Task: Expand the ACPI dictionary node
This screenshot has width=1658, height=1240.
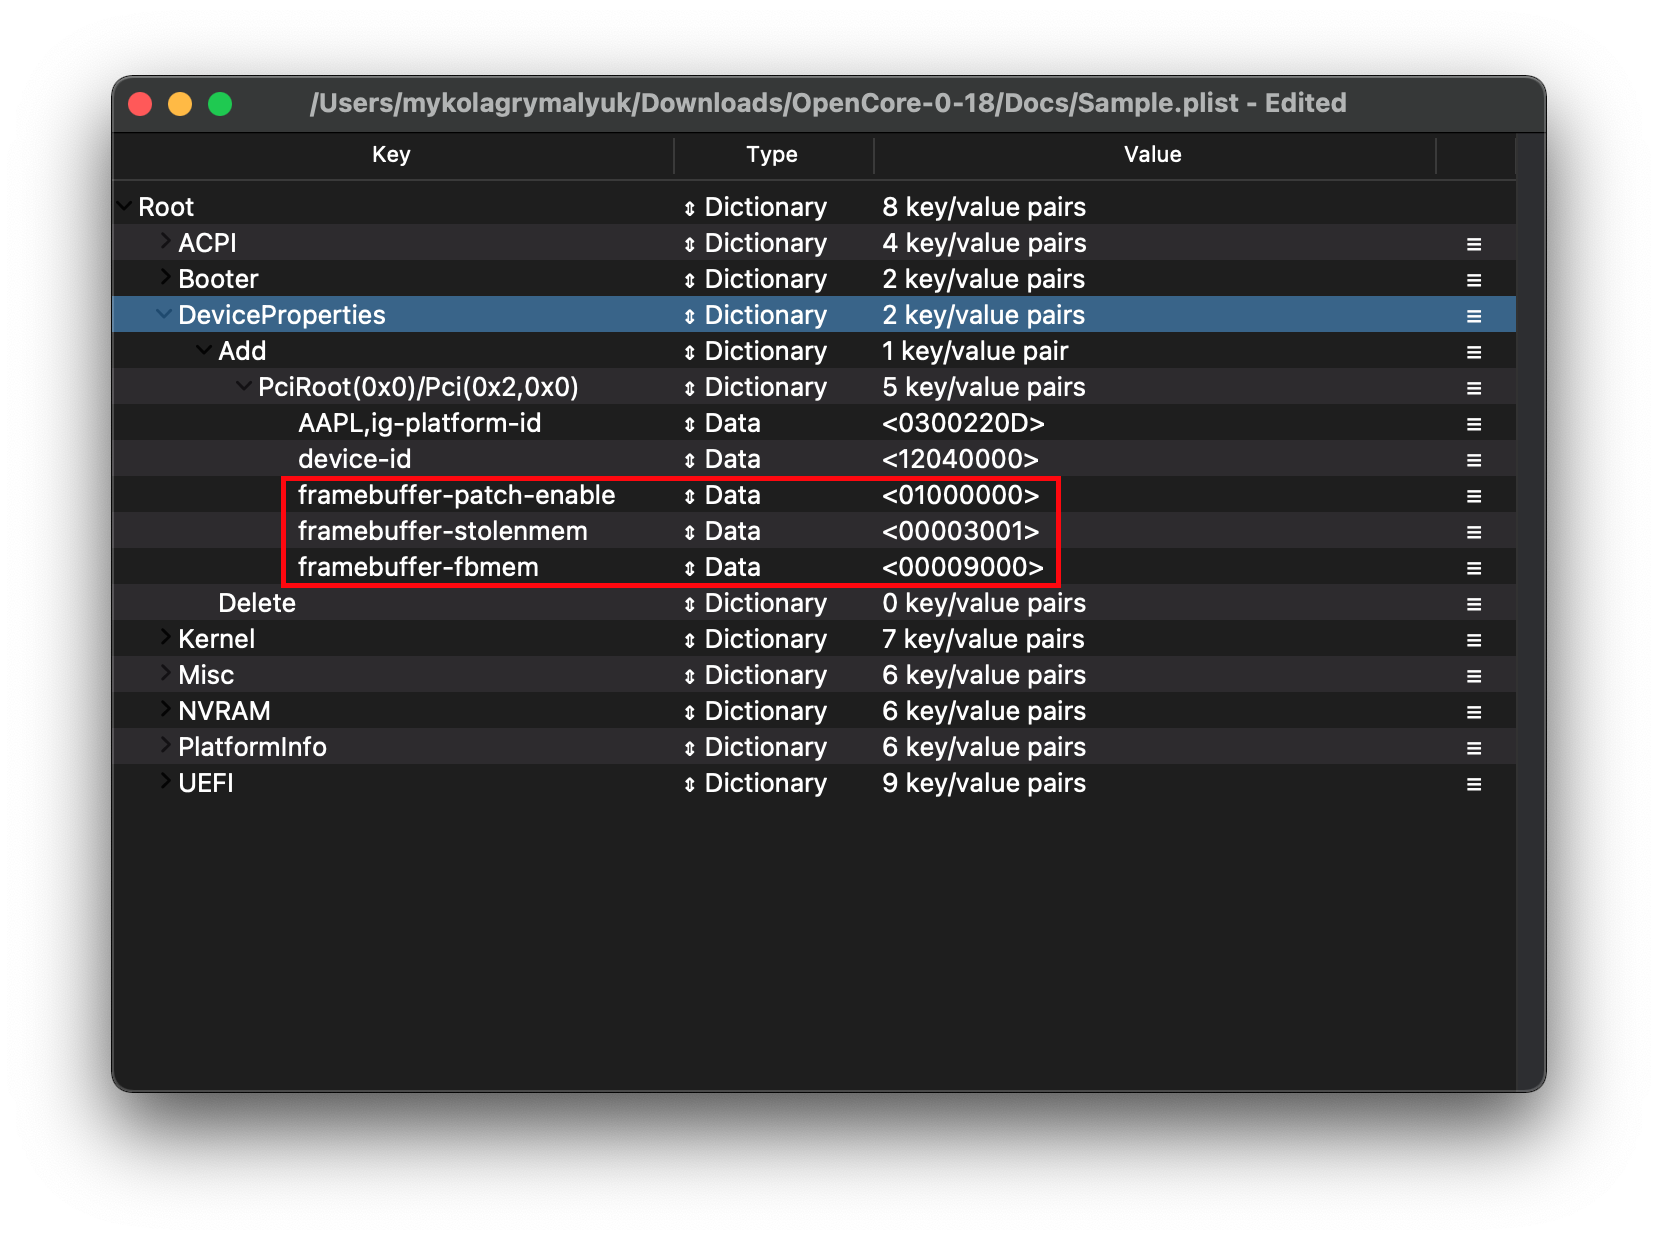Action: pyautogui.click(x=164, y=242)
